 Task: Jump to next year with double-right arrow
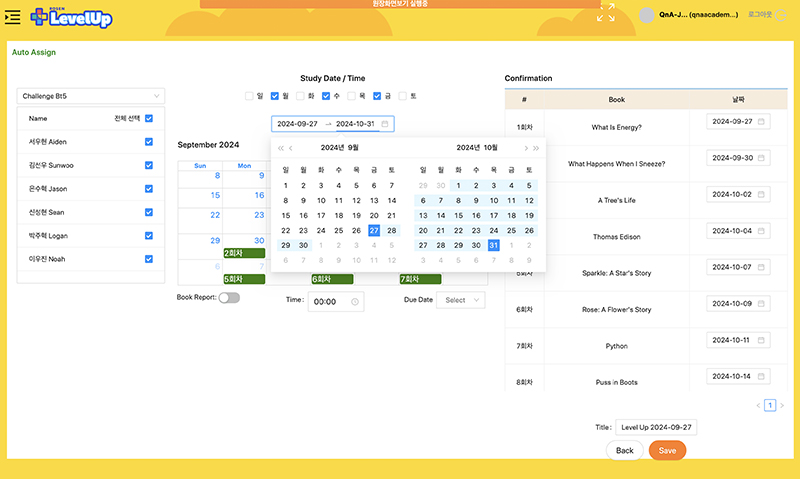[537, 148]
